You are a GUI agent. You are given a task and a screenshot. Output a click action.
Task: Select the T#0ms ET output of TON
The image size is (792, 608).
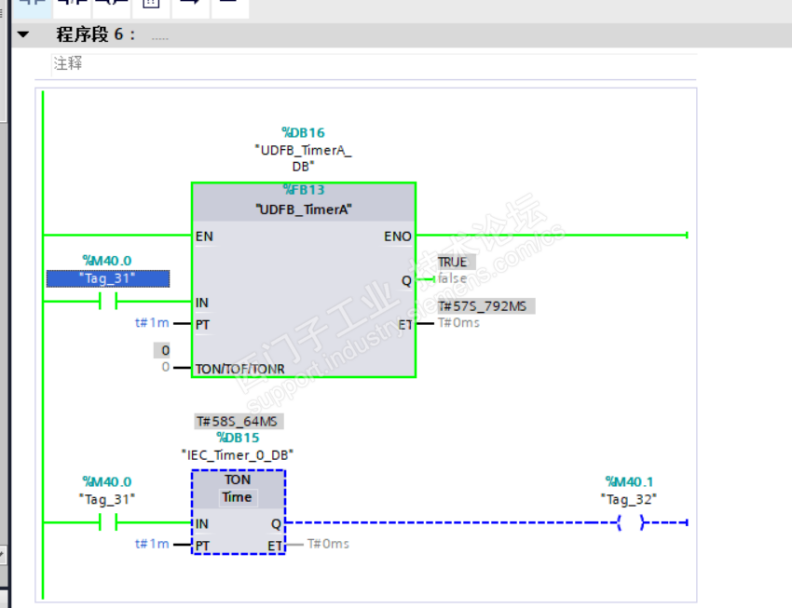[x=328, y=544]
